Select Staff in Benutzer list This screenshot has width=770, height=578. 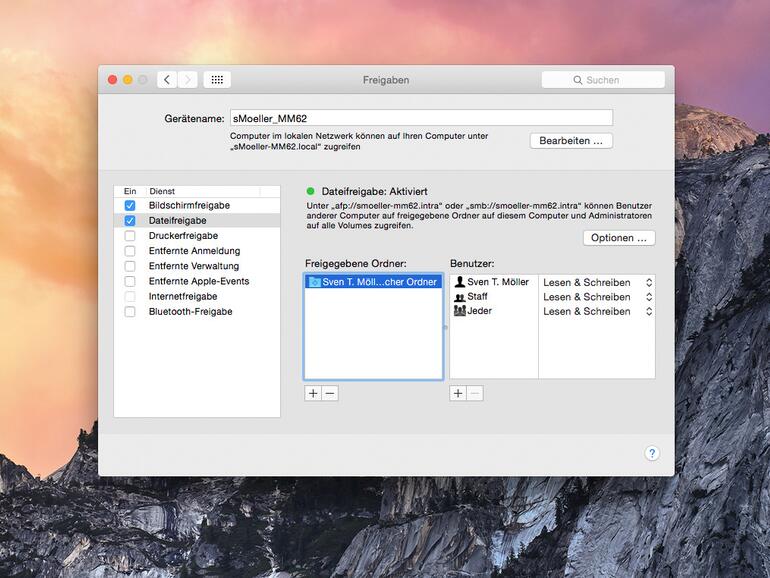494,297
